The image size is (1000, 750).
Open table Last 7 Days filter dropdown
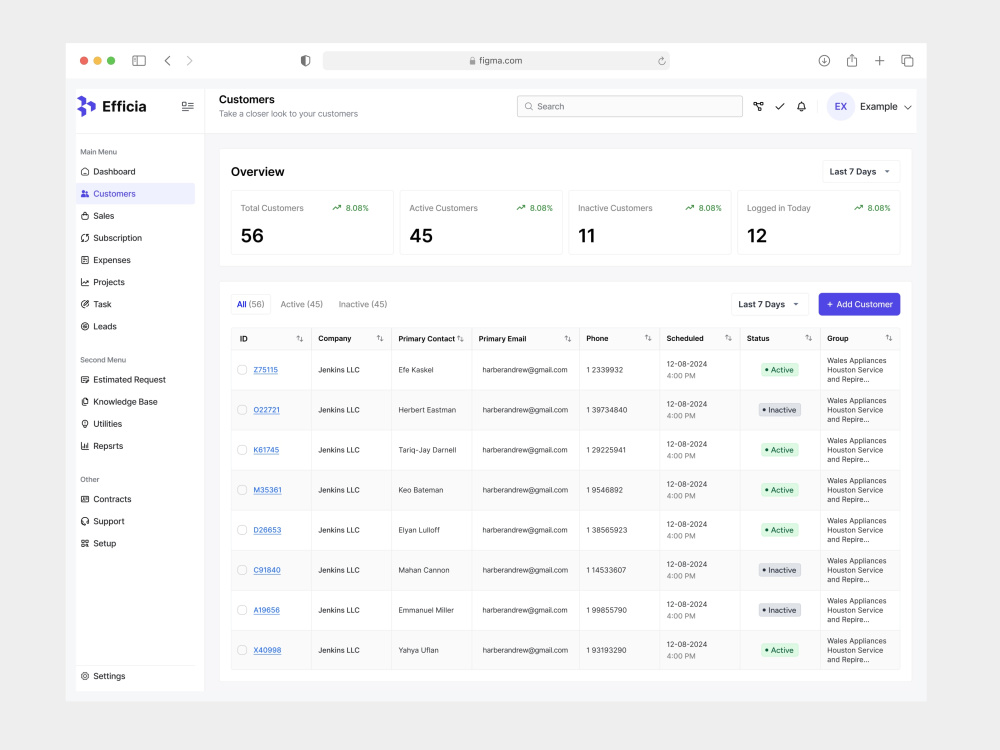[769, 304]
